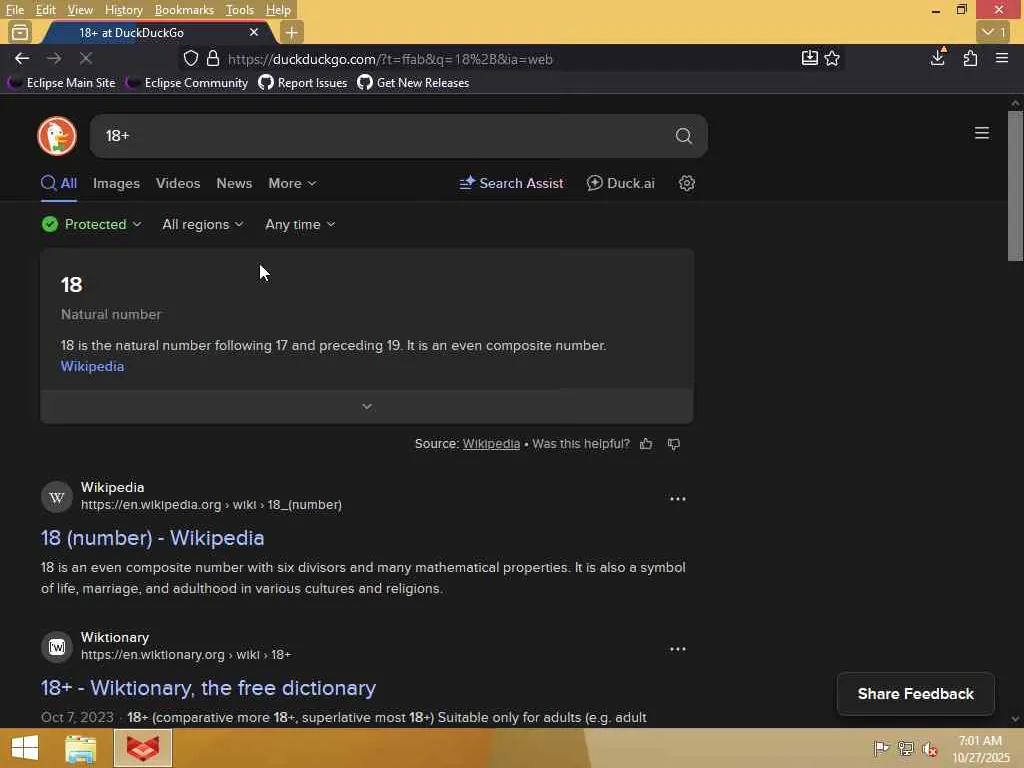1024x768 pixels.
Task: Switch to the Videos tab
Action: click(x=178, y=184)
